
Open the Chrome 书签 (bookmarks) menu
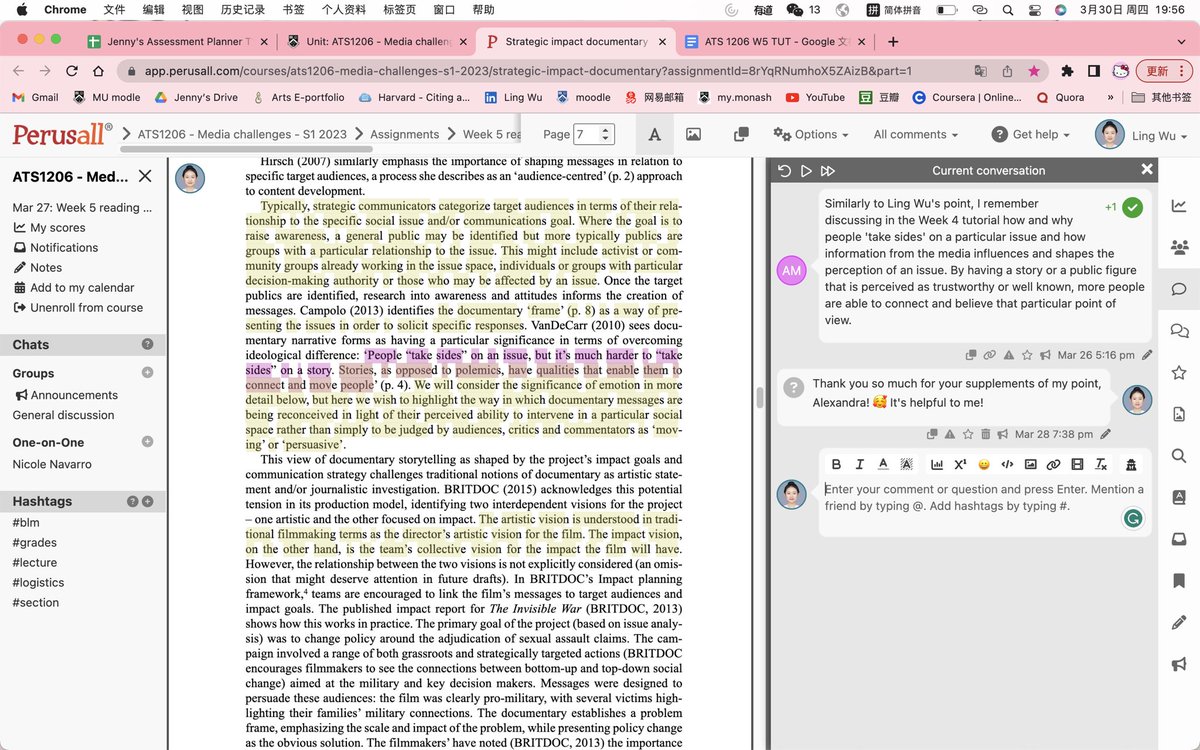coord(293,10)
